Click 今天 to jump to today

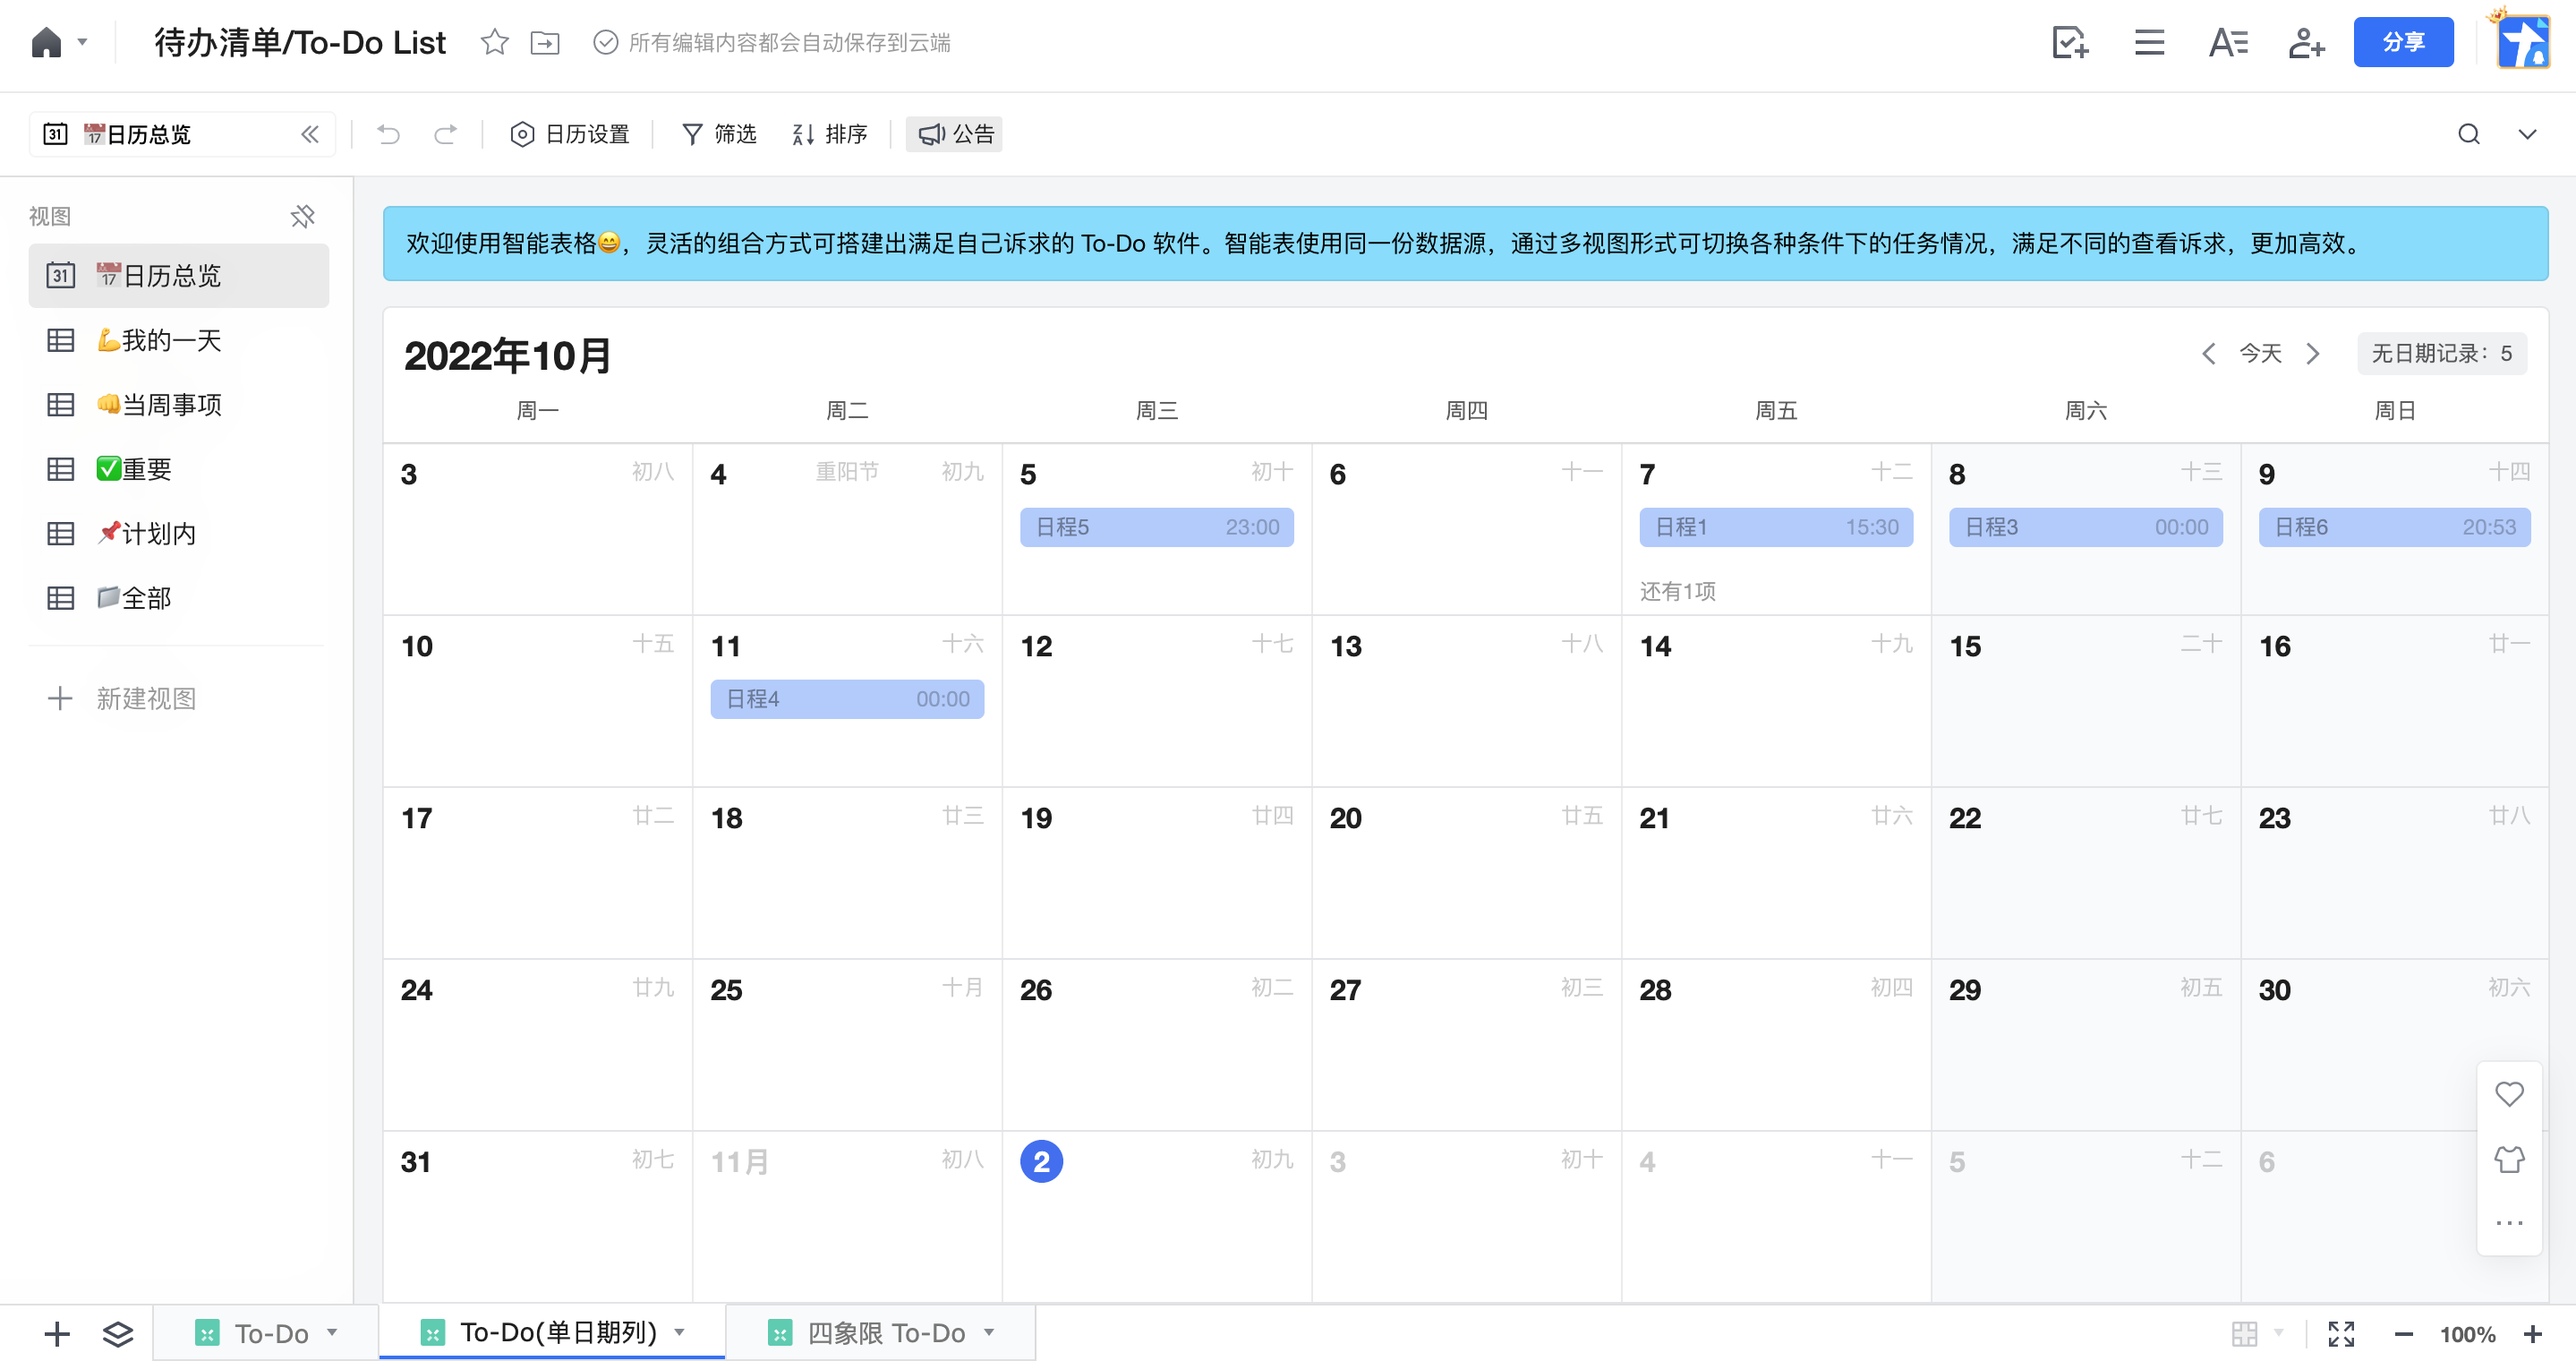[x=2260, y=353]
